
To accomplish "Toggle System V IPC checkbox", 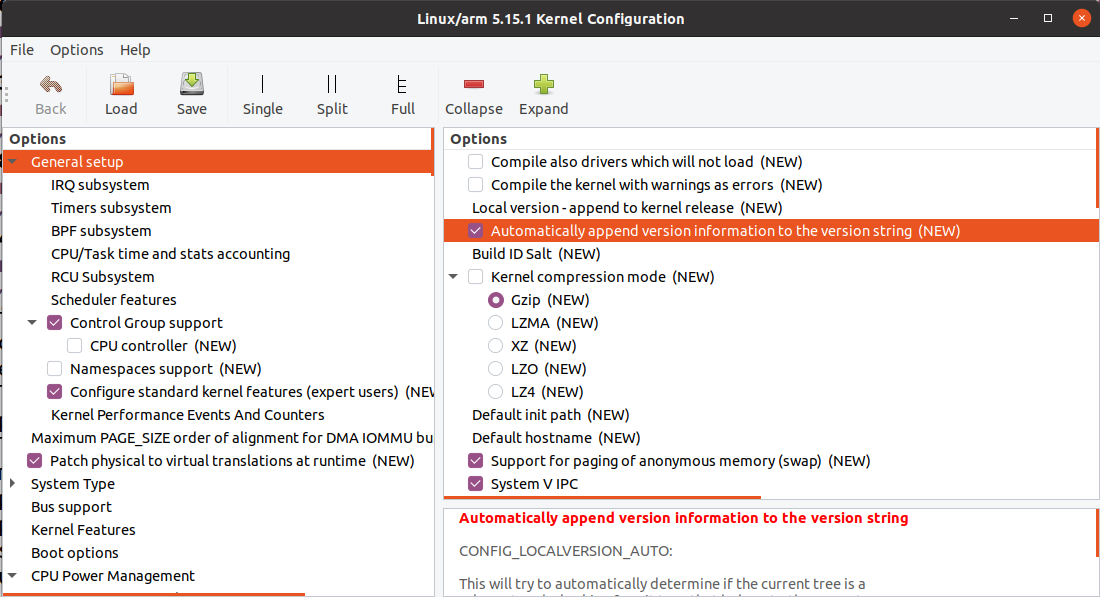I will tap(476, 484).
